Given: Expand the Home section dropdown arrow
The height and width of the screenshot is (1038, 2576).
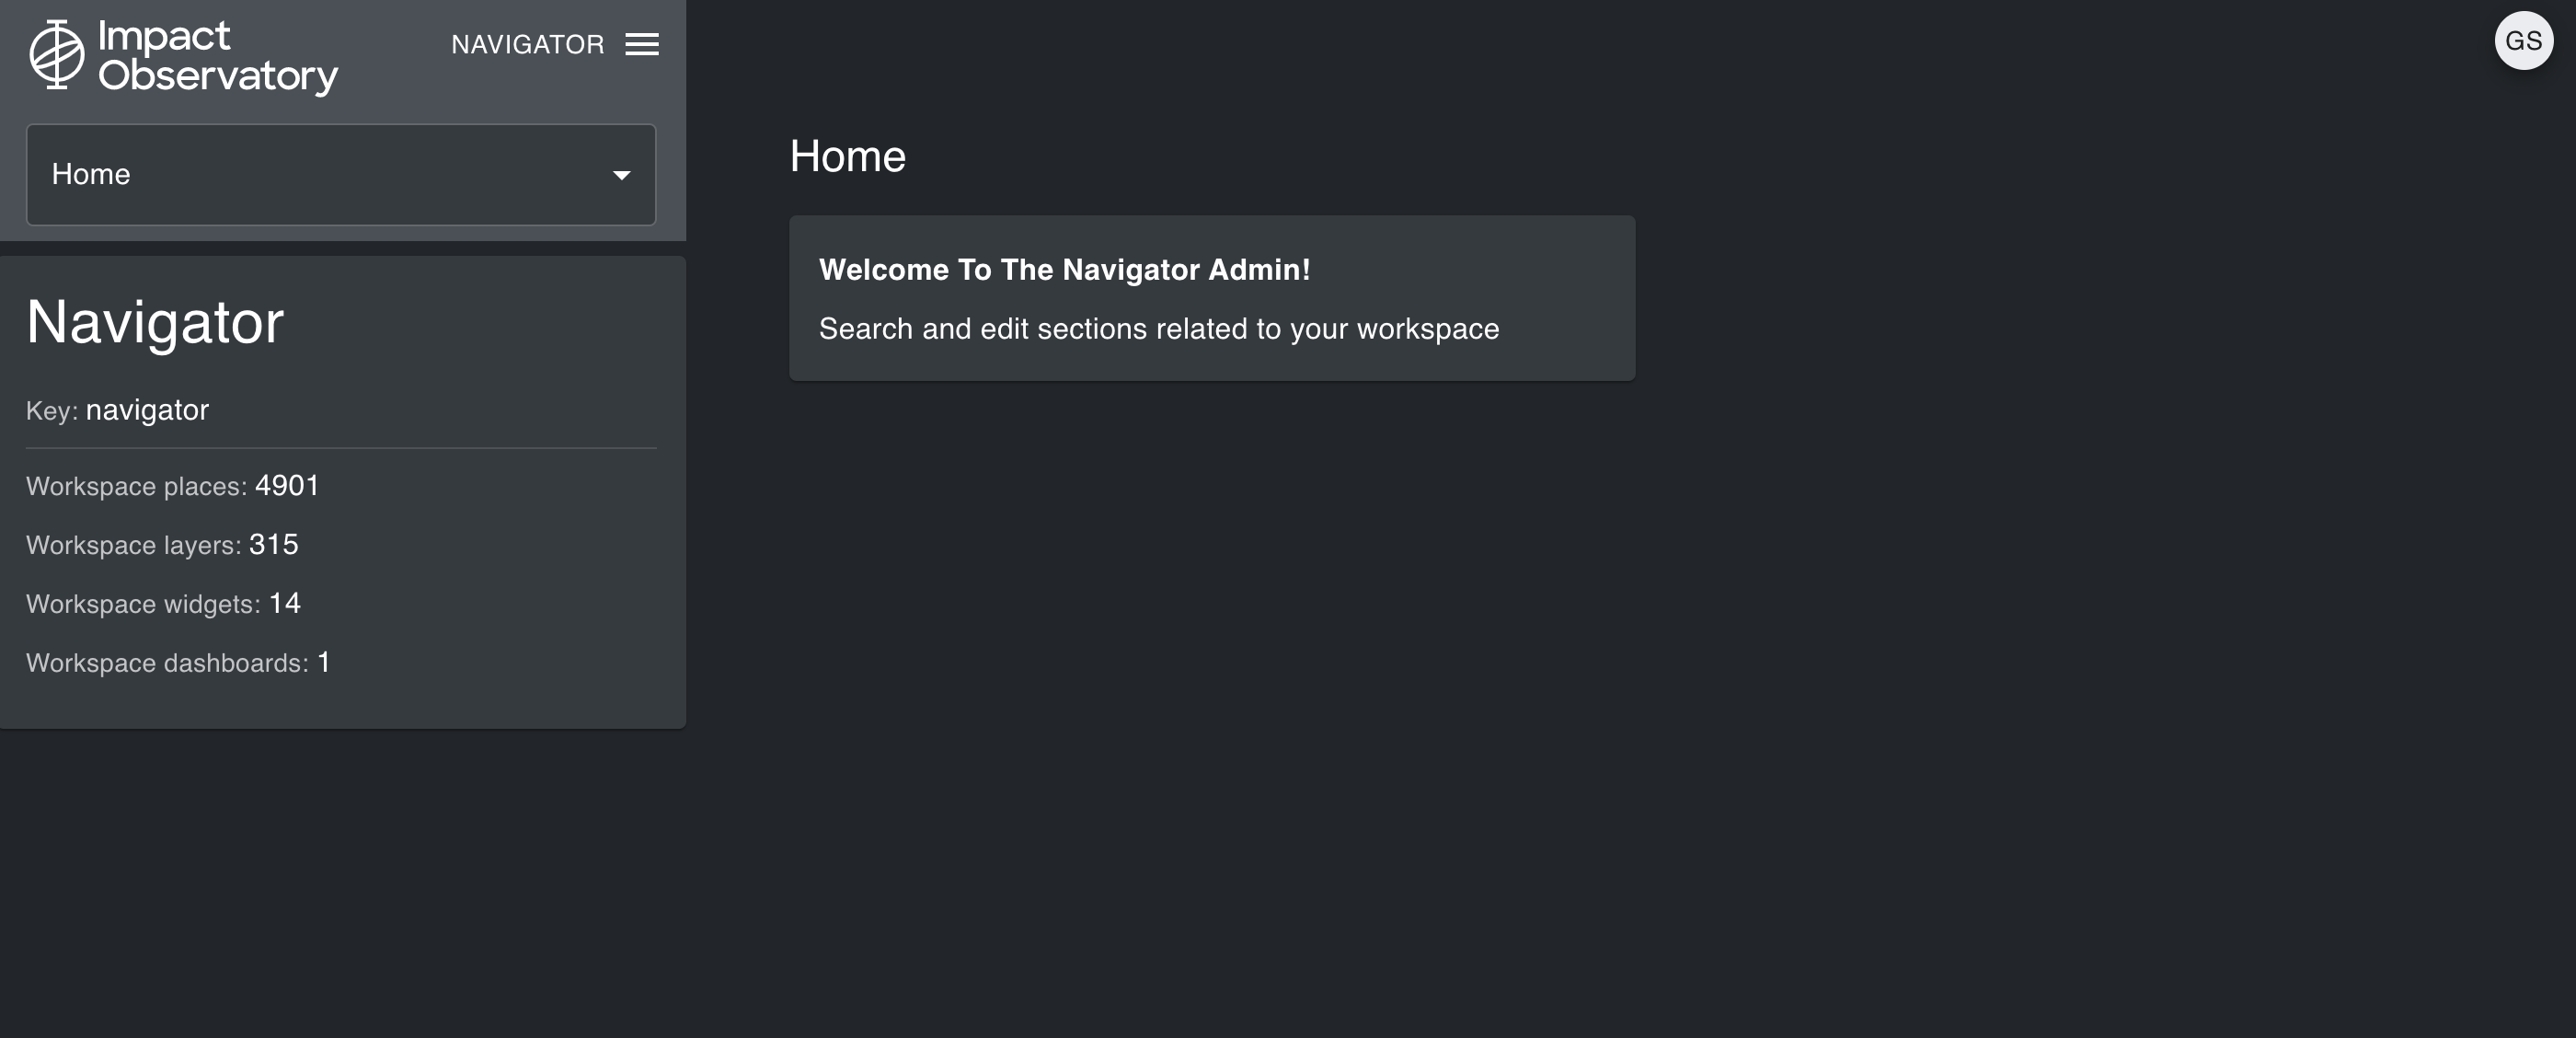Looking at the screenshot, I should (x=621, y=175).
